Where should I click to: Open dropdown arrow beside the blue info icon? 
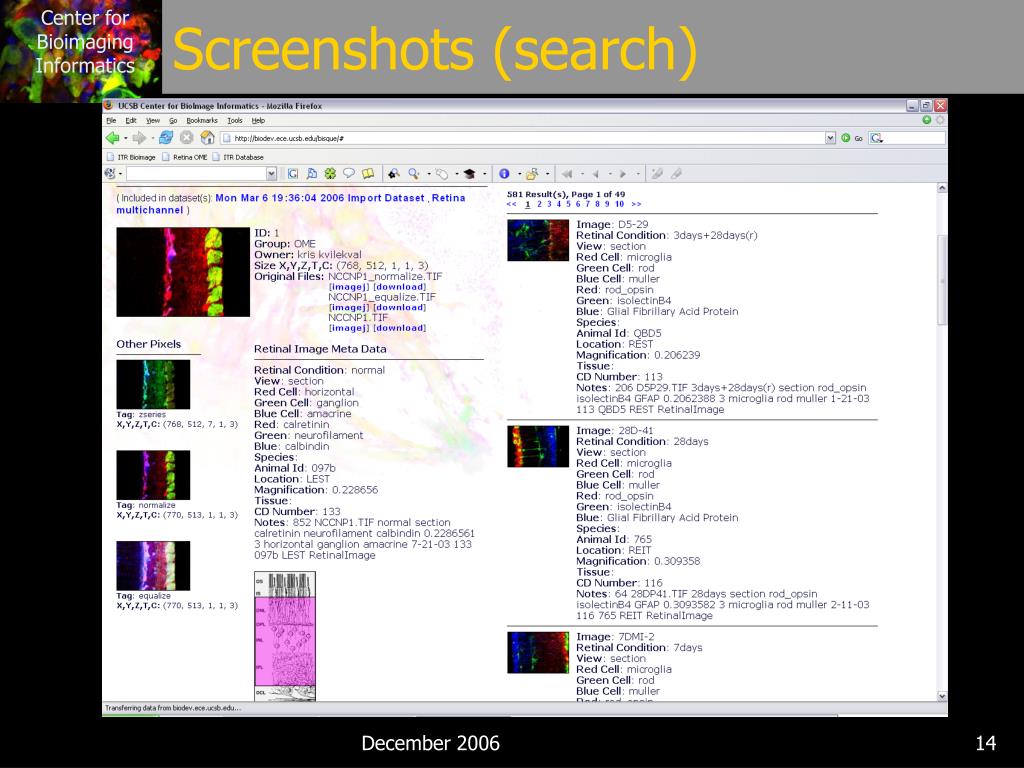pos(519,174)
